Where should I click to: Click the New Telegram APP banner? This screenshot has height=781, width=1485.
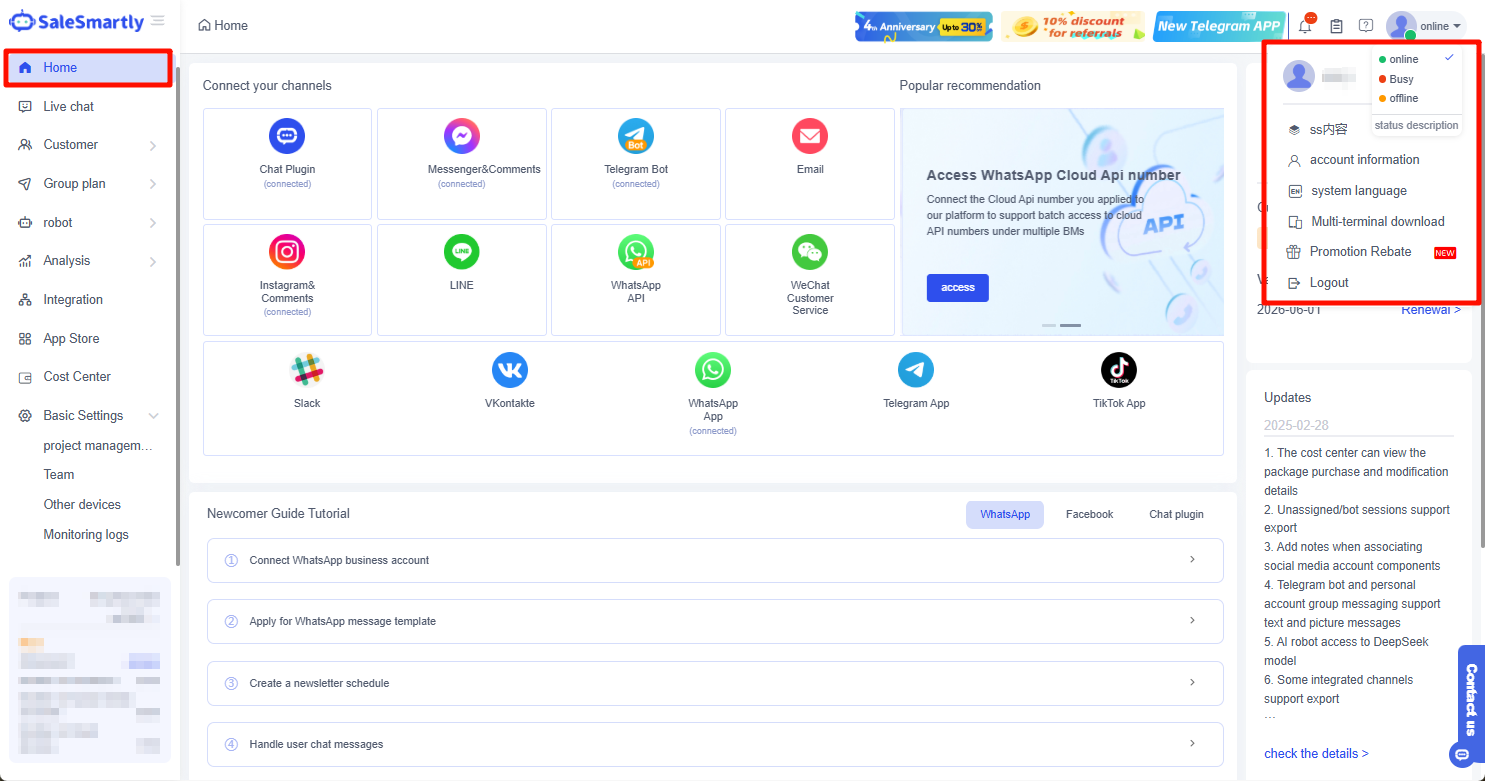coord(1219,27)
